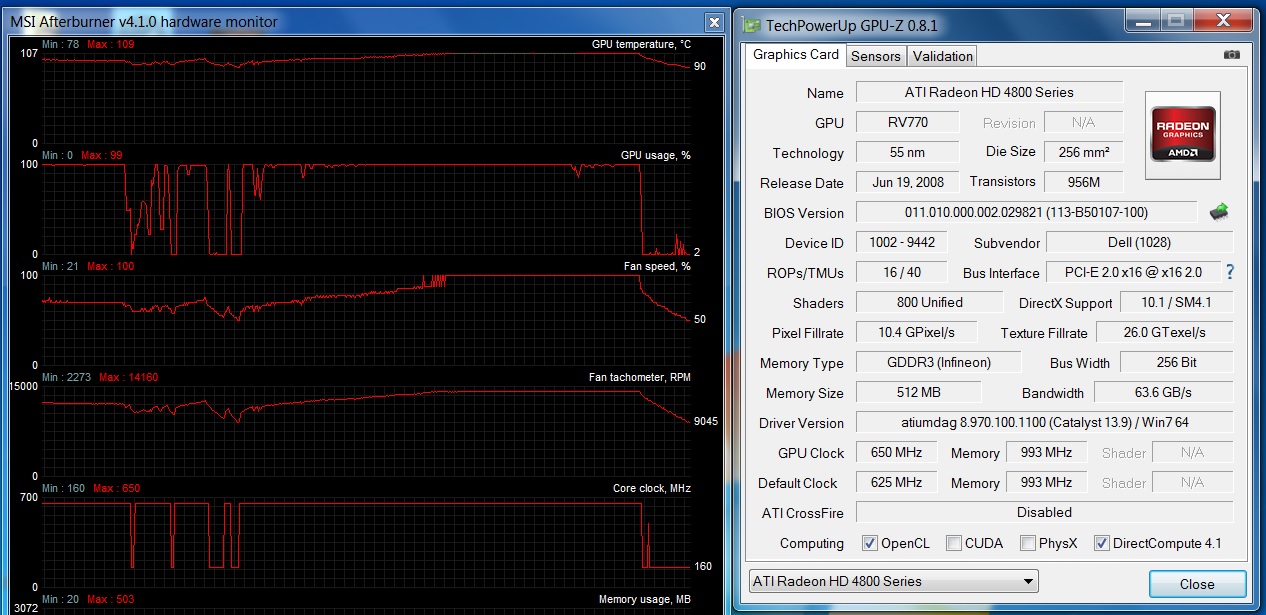
Task: Click the "Memory usage, MB" graph label
Action: pyautogui.click(x=644, y=600)
